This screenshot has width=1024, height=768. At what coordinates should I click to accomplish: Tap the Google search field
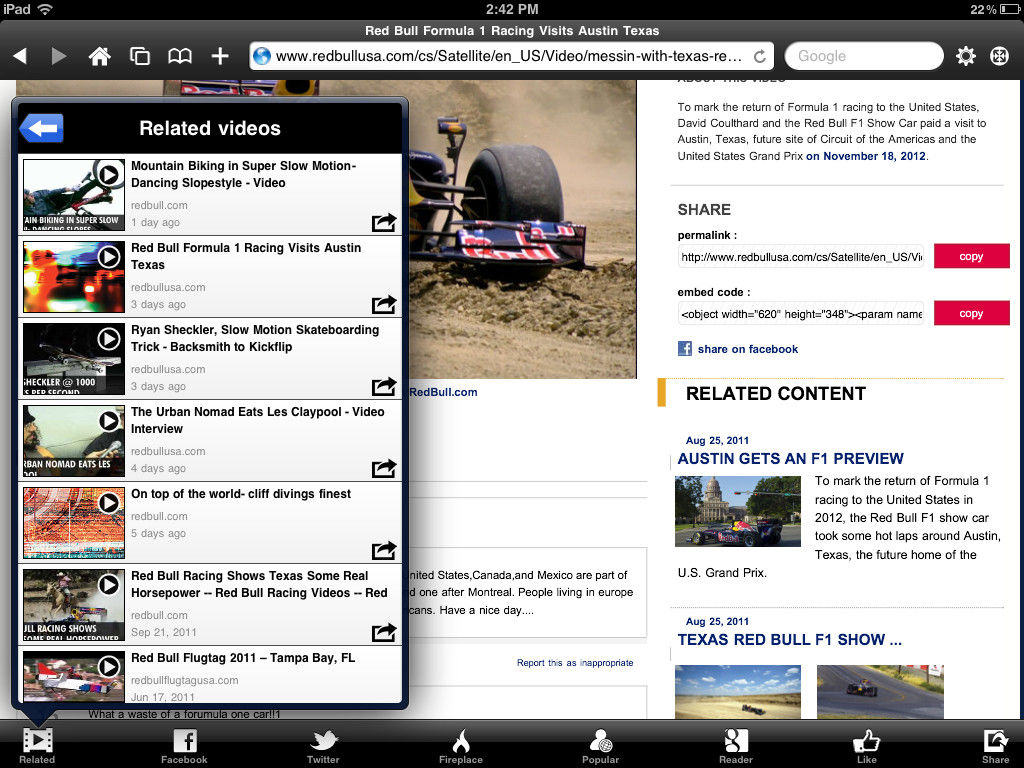863,56
